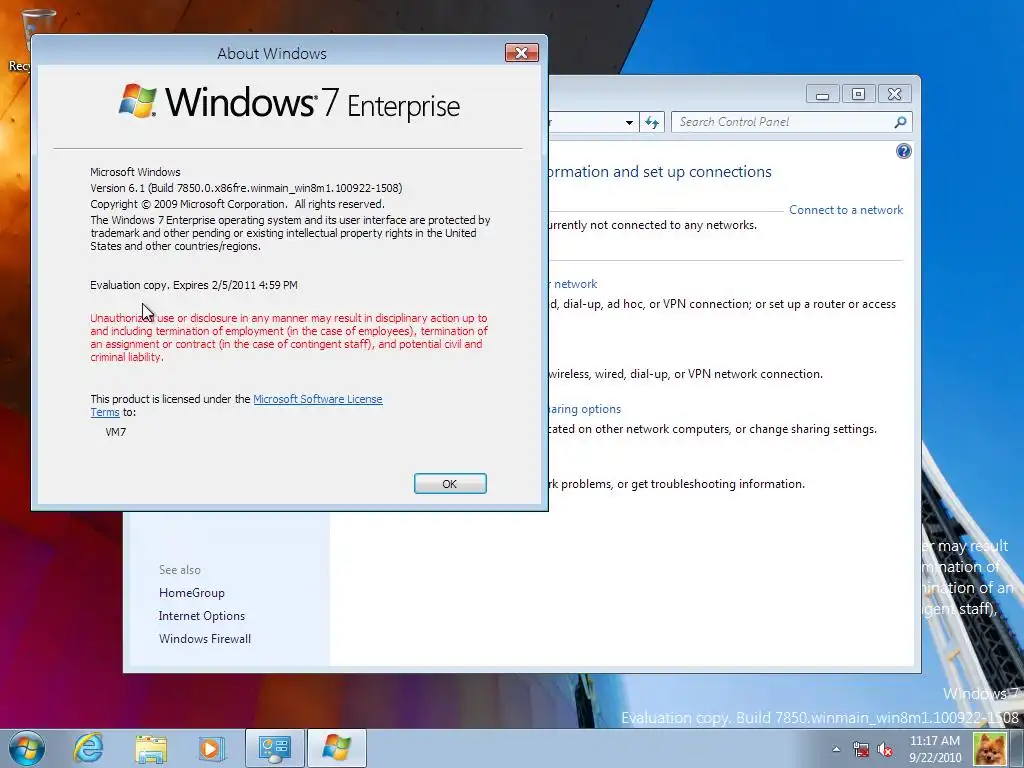The image size is (1024, 768).
Task: Open Internet Options from See also
Action: click(201, 616)
